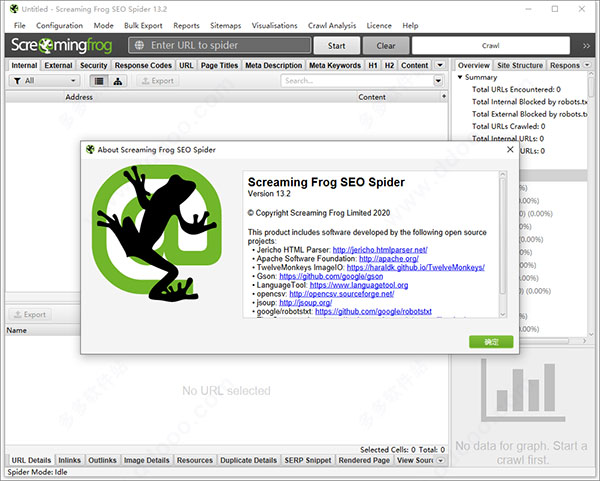Switch to the External tab

(x=58, y=65)
